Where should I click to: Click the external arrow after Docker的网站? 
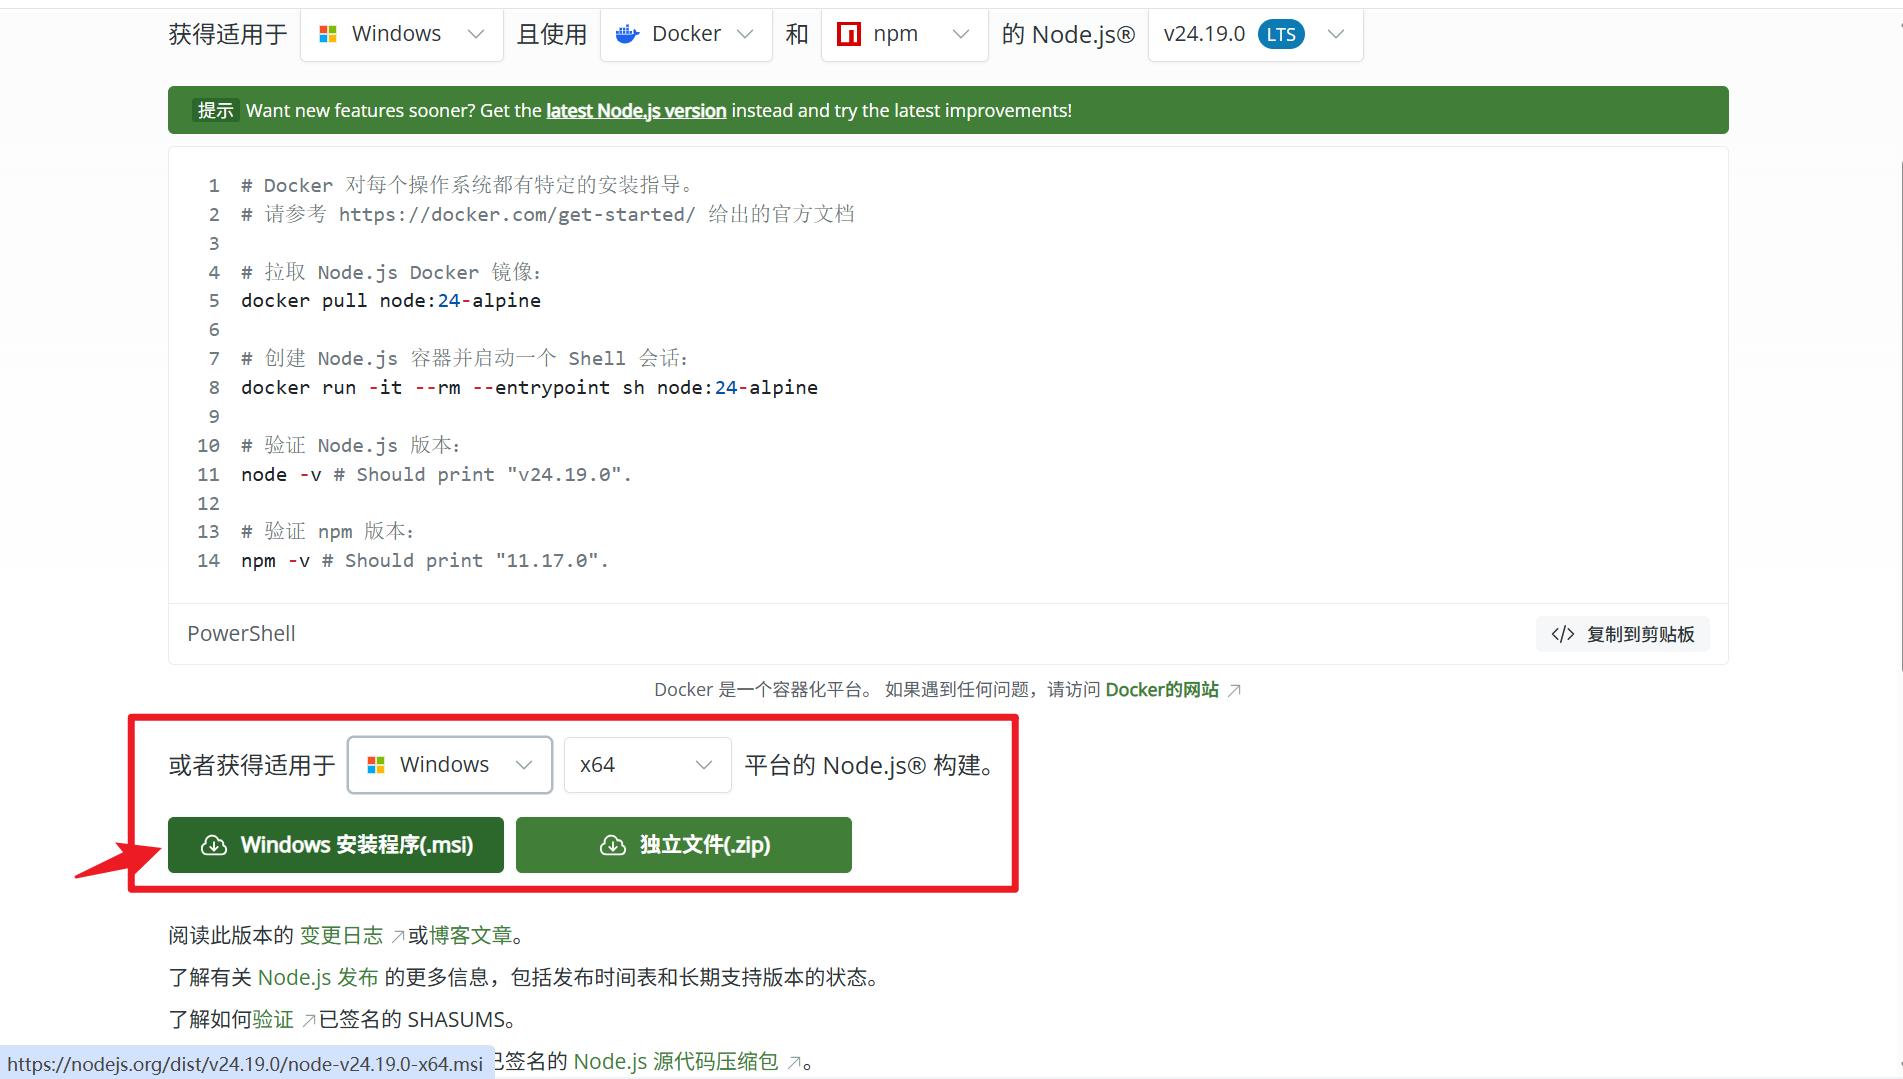pyautogui.click(x=1235, y=690)
